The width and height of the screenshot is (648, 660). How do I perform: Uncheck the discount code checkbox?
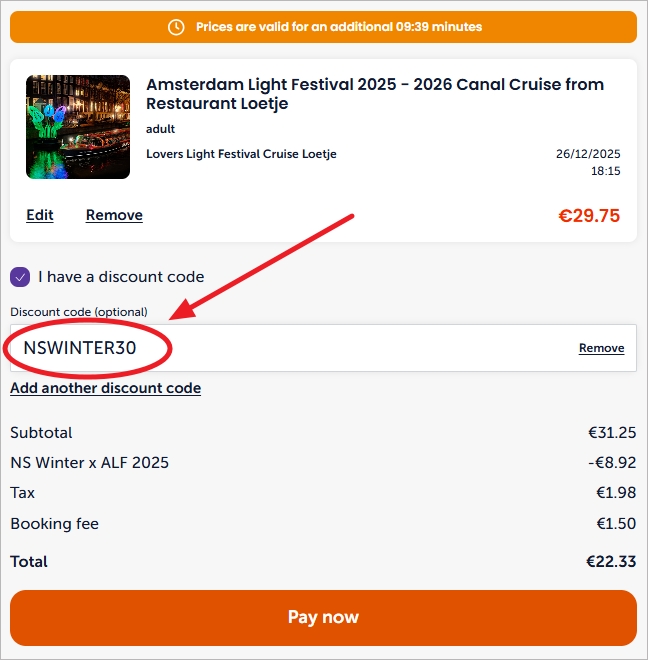(x=20, y=277)
